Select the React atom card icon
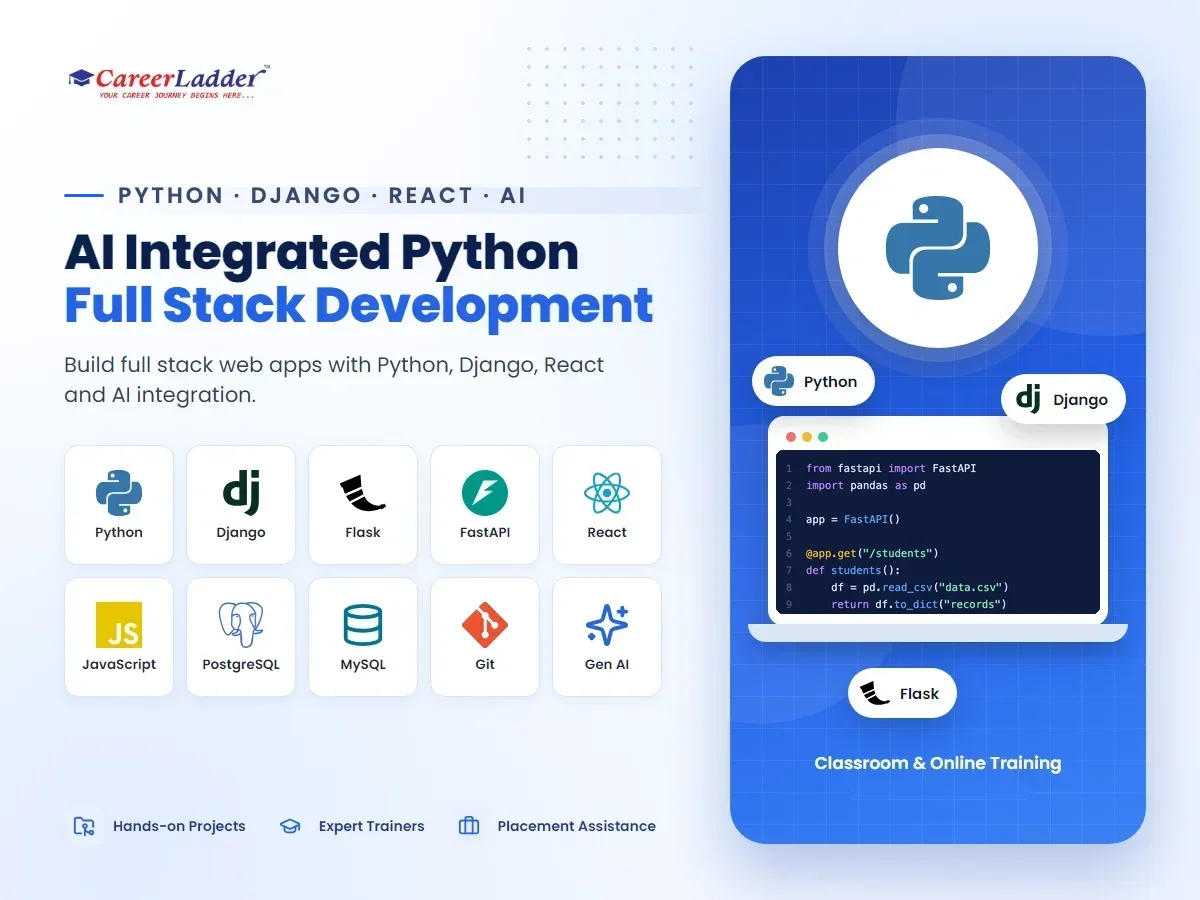This screenshot has height=900, width=1200. pyautogui.click(x=607, y=494)
